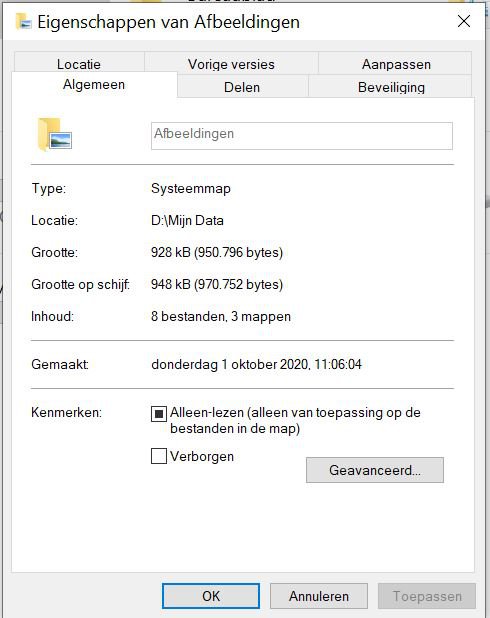490x618 pixels.
Task: Confirm with the OK button
Action: pos(211,596)
